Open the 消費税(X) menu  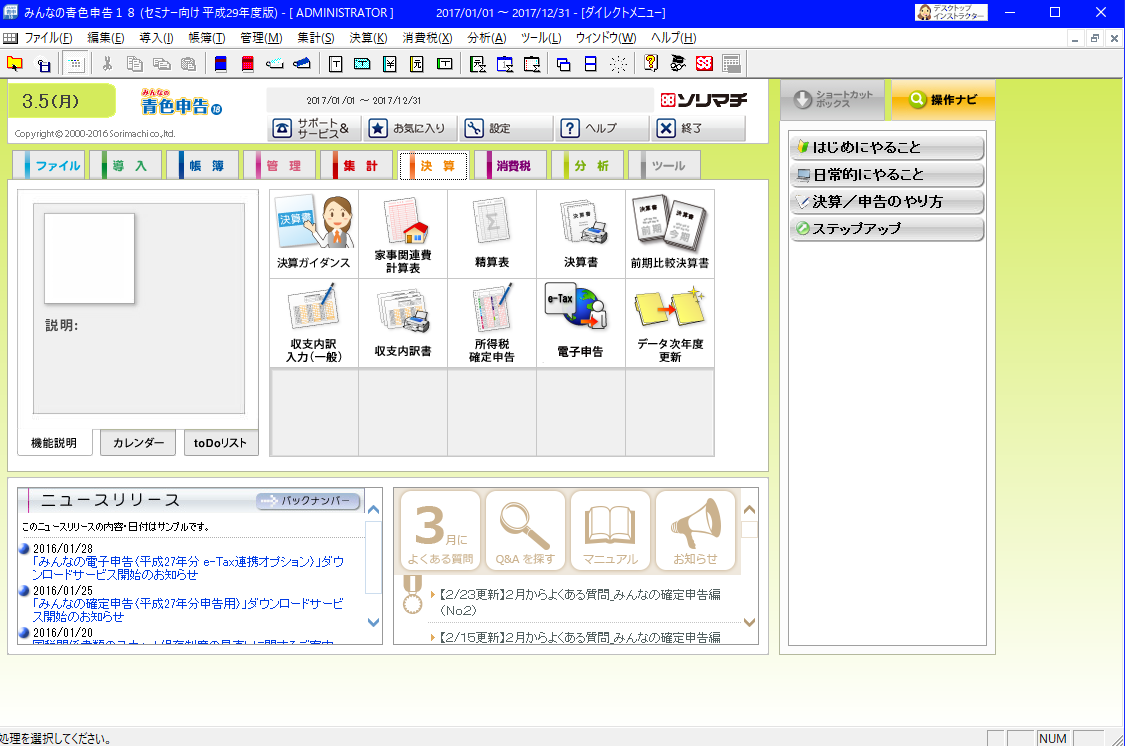[427, 38]
